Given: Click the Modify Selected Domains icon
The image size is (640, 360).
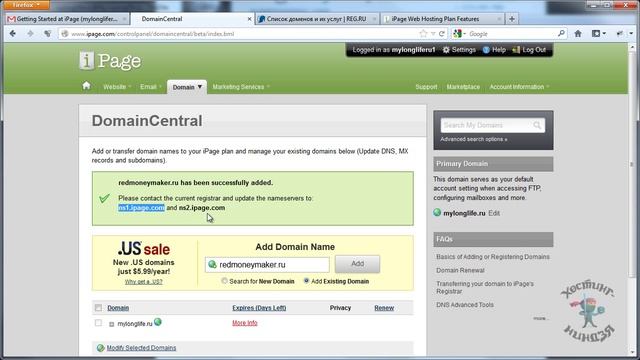Looking at the screenshot, I should pyautogui.click(x=100, y=348).
